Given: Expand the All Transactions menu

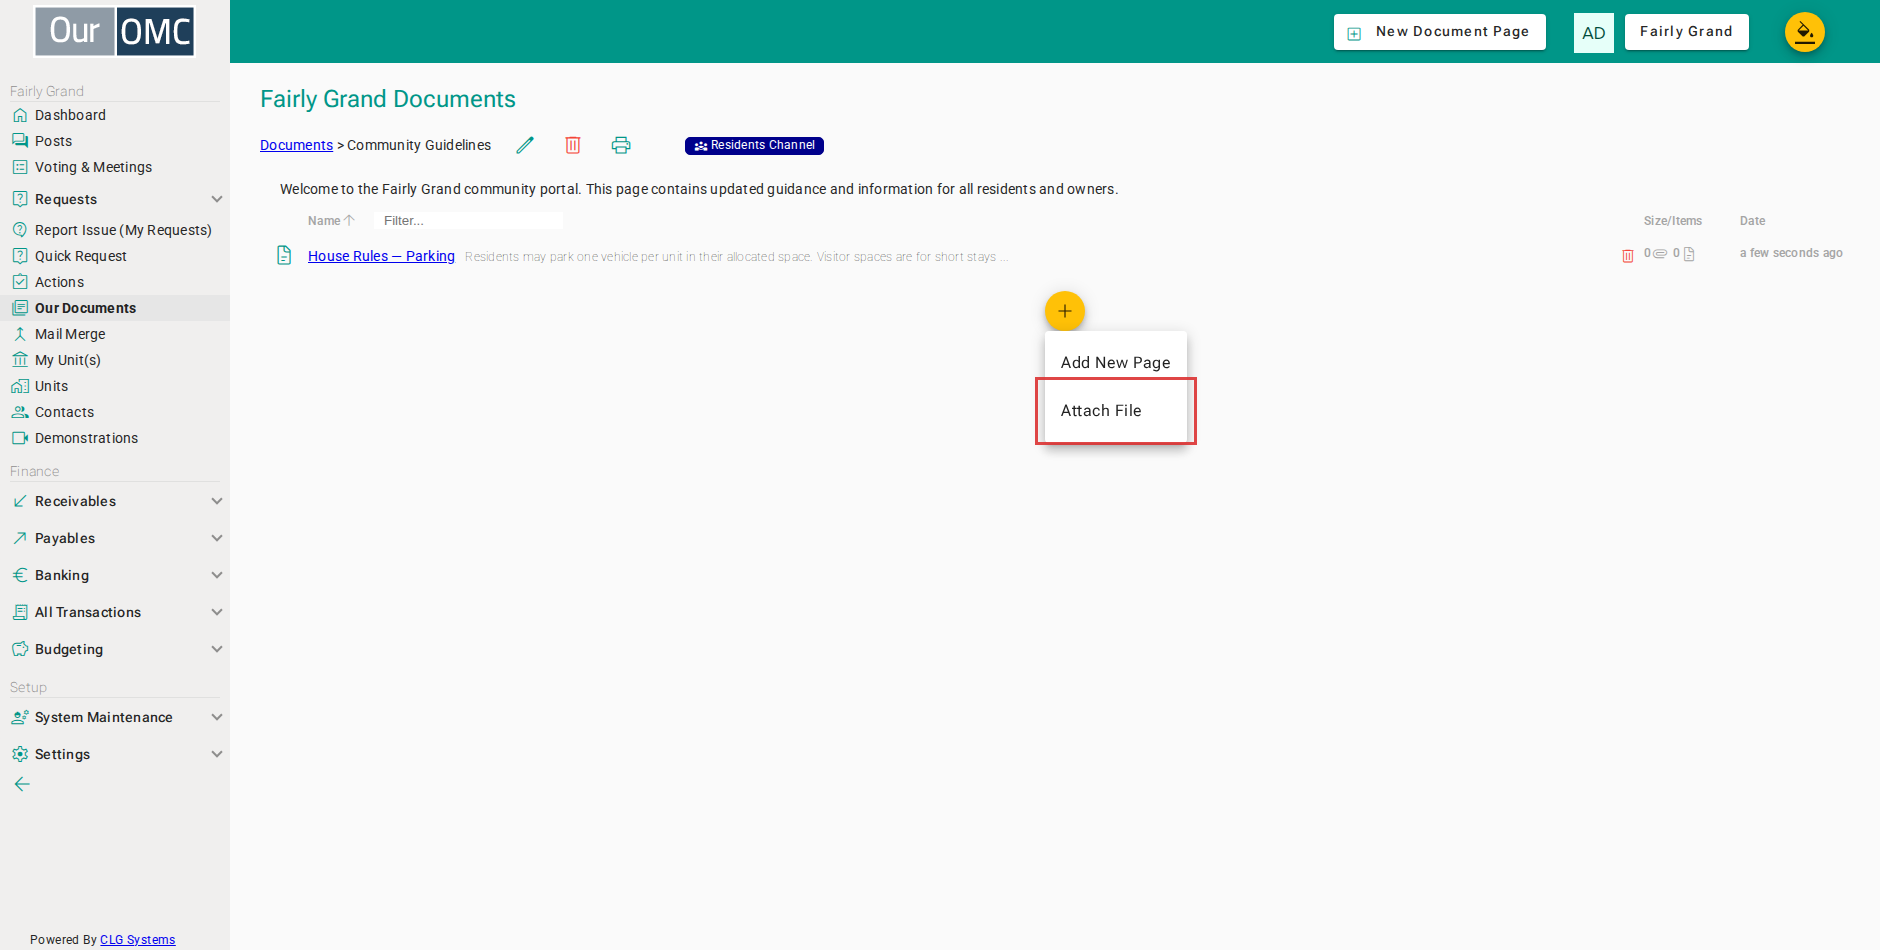Looking at the screenshot, I should [x=115, y=612].
